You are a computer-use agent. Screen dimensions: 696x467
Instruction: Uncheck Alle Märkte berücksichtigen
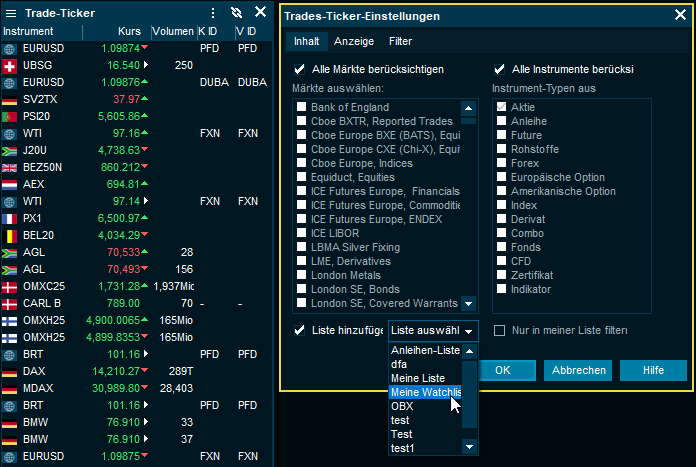click(x=299, y=70)
